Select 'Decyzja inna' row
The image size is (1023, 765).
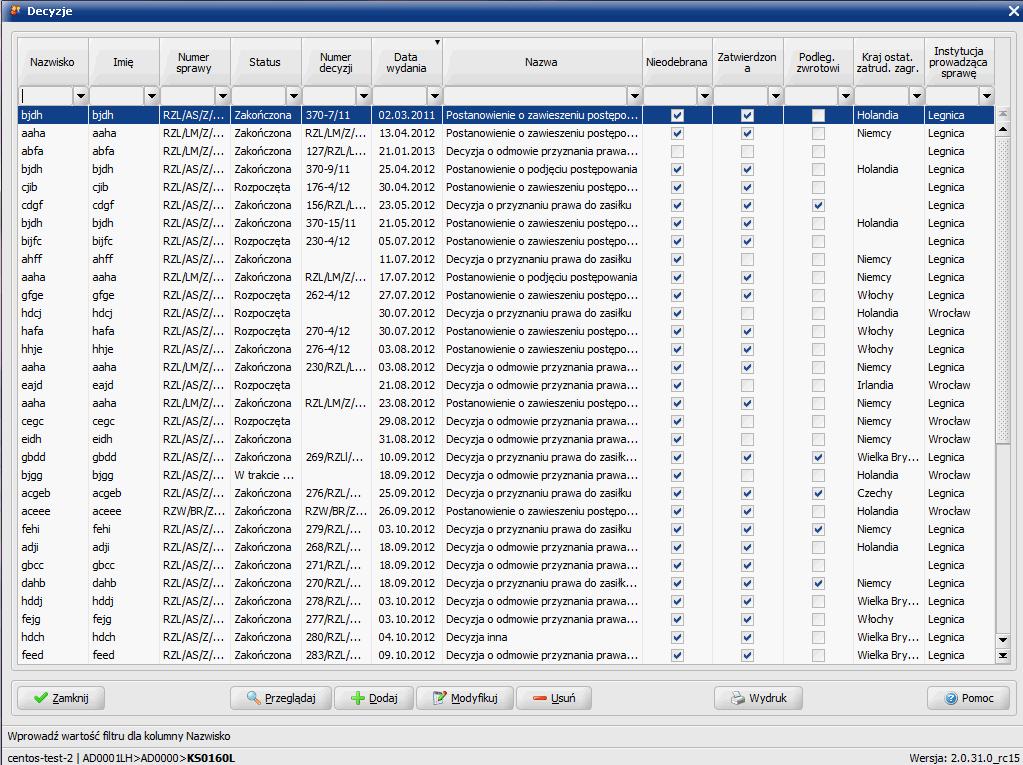click(x=506, y=637)
